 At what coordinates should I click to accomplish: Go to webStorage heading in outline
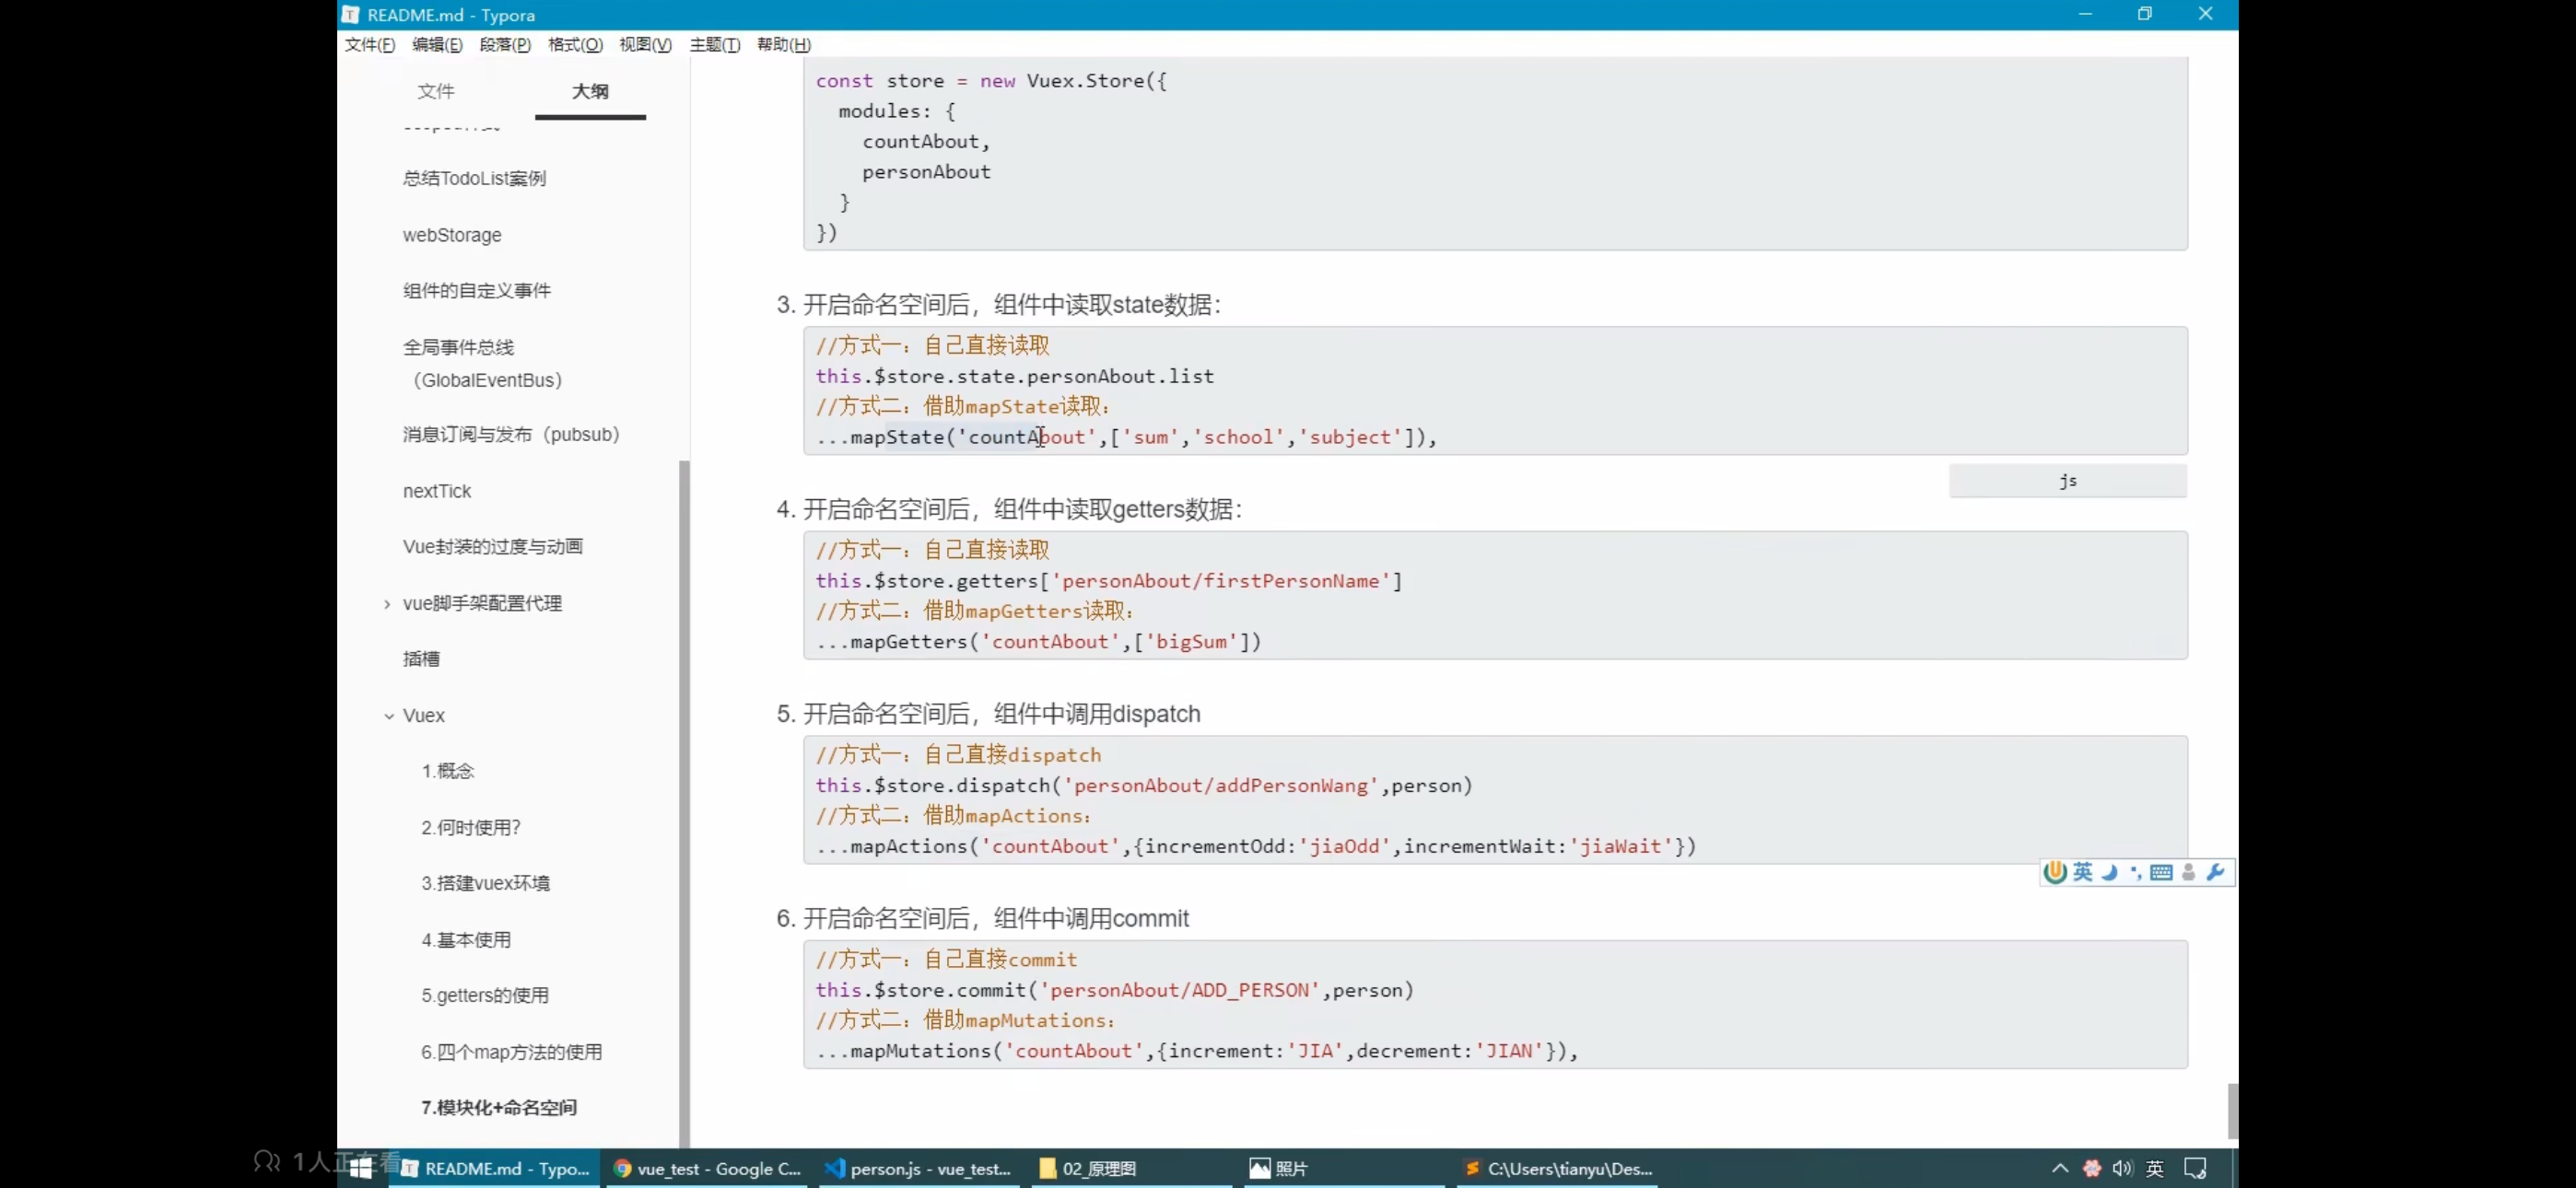452,235
